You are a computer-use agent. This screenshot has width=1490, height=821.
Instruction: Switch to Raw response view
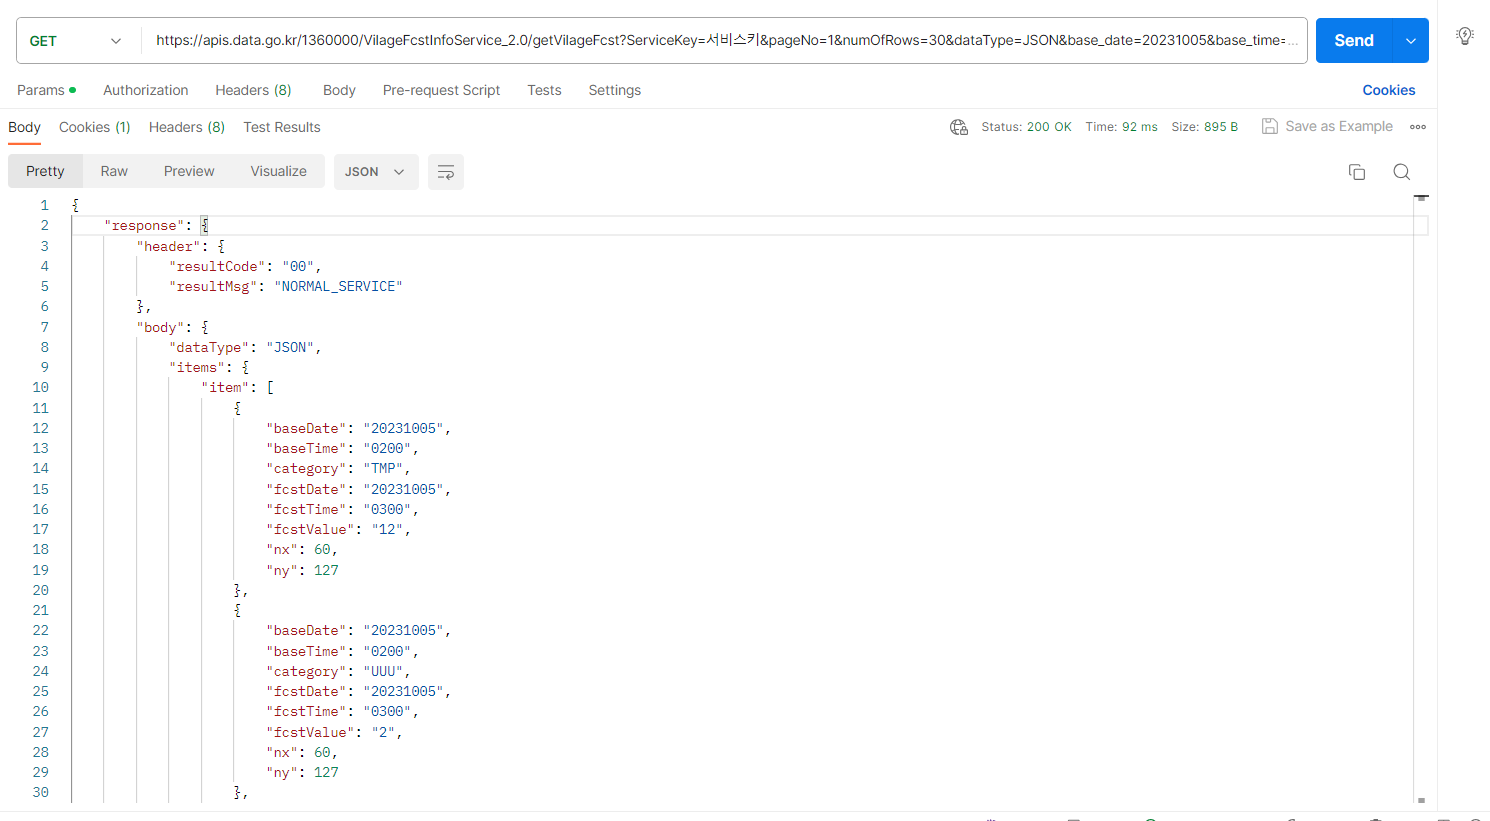coord(114,171)
